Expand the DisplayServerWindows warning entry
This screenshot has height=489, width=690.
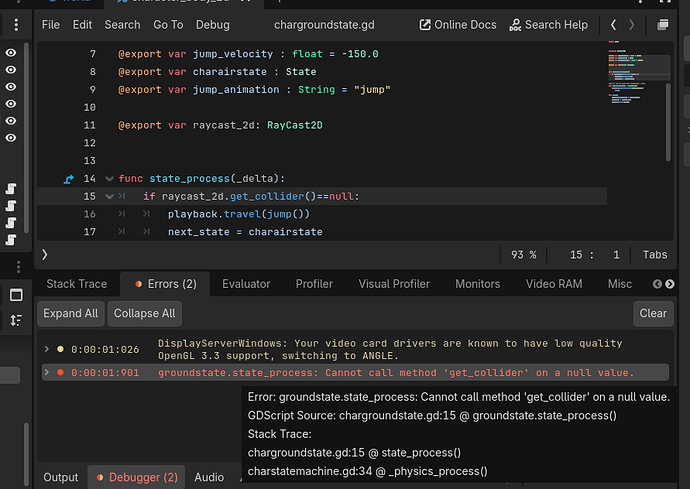tap(47, 349)
